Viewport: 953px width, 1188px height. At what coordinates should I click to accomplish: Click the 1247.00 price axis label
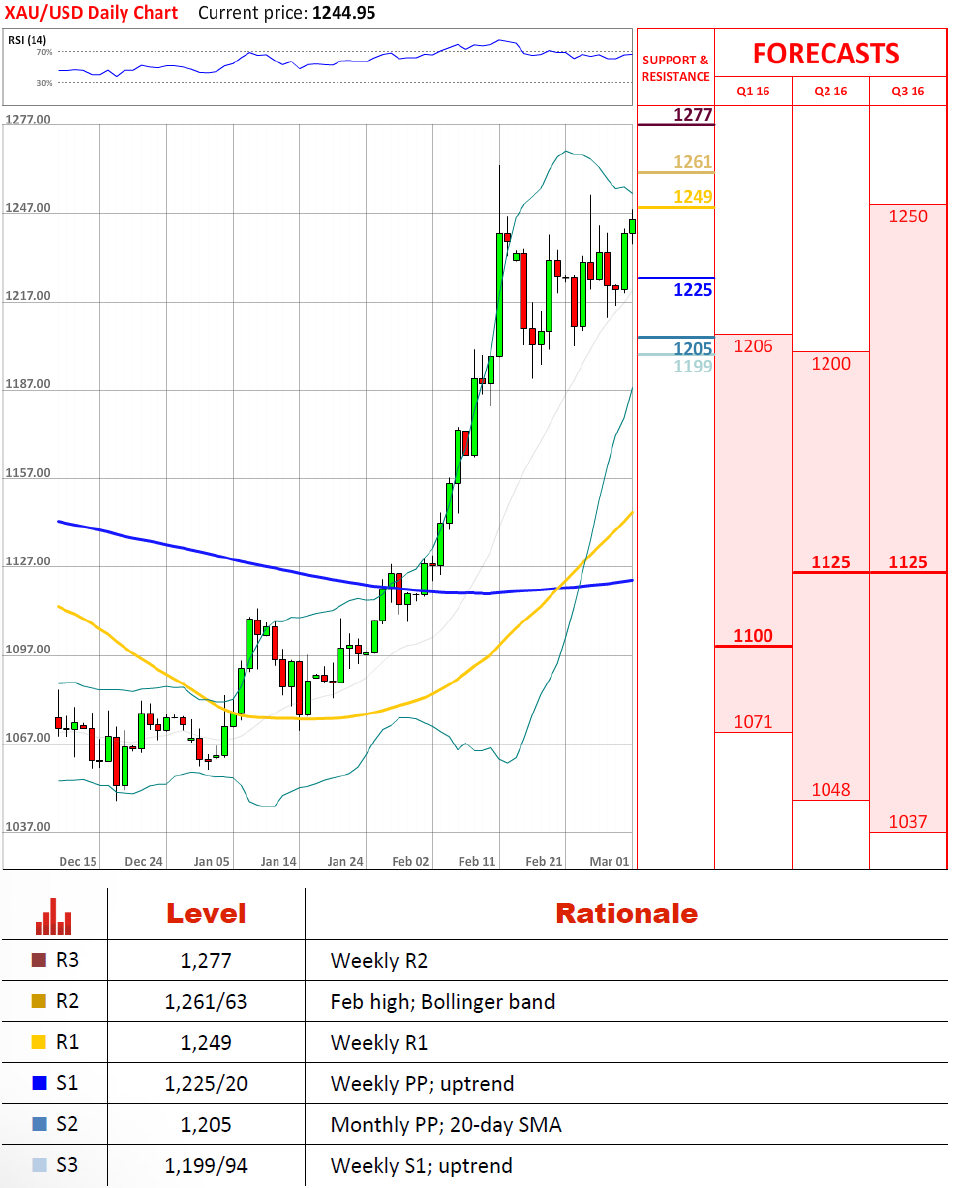point(28,208)
